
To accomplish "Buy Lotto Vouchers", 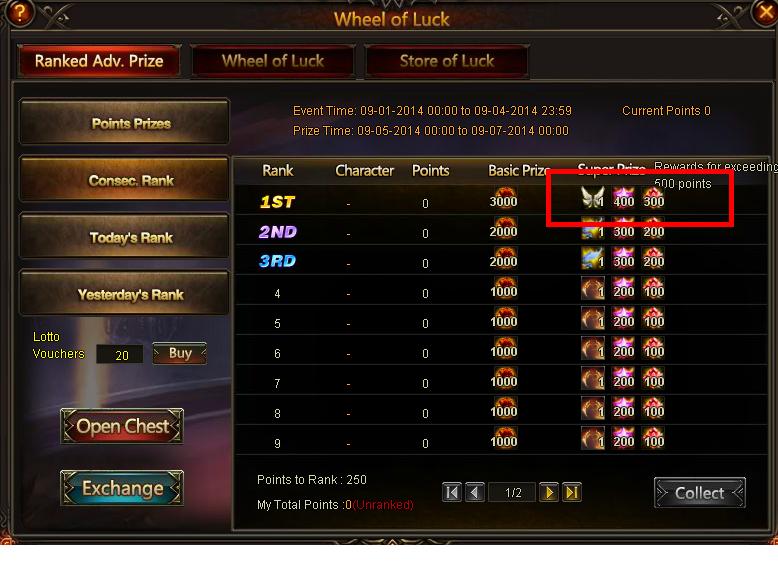I will tap(180, 353).
